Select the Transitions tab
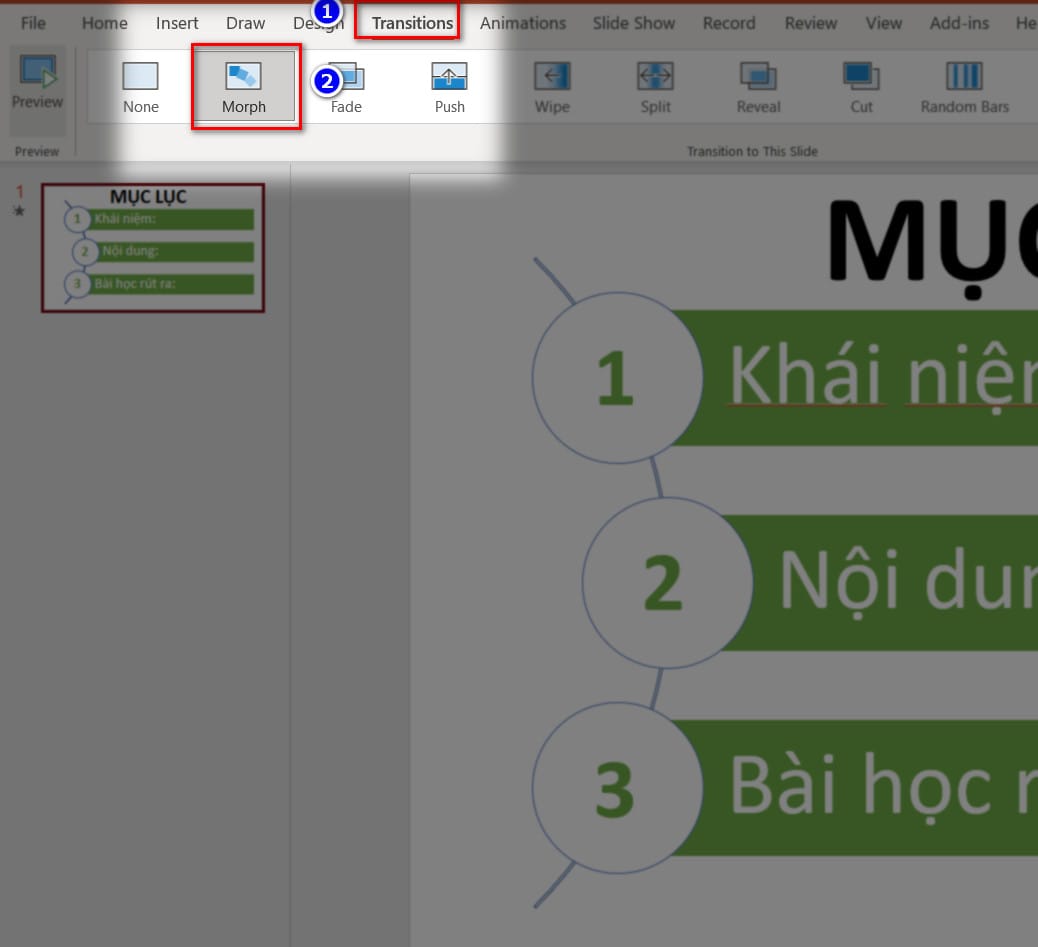 pos(412,23)
